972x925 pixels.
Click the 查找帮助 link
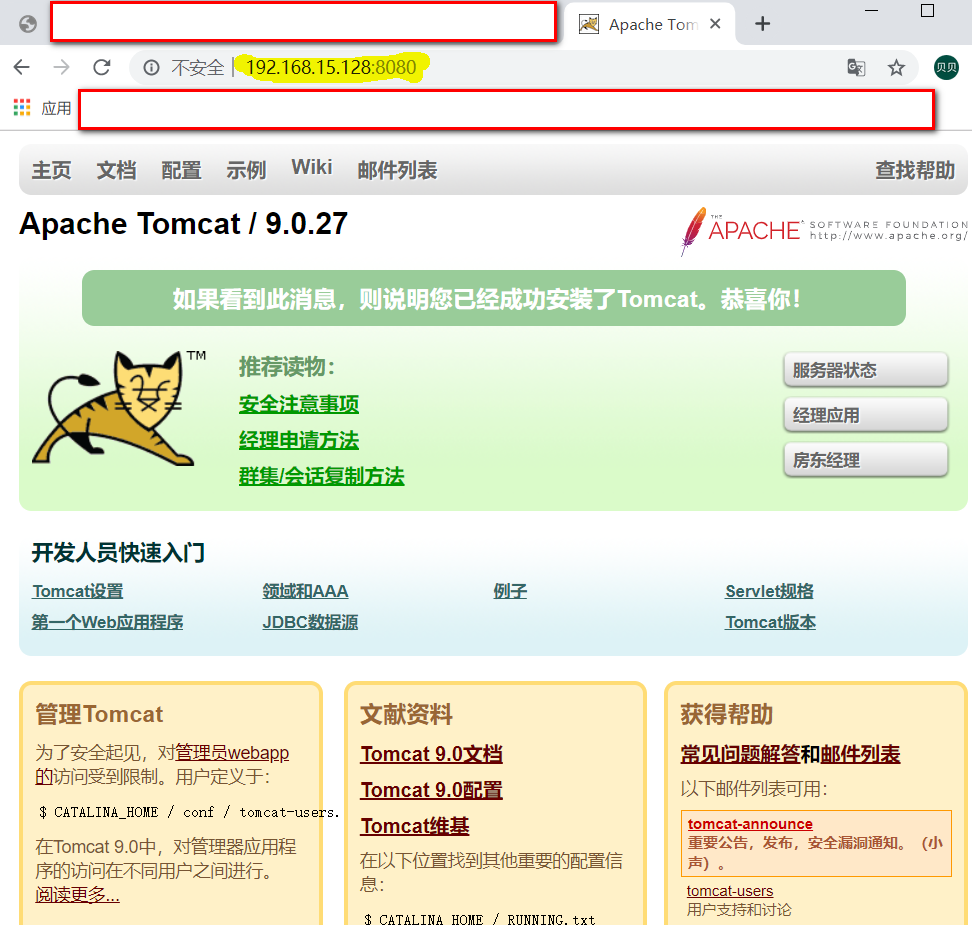[915, 170]
